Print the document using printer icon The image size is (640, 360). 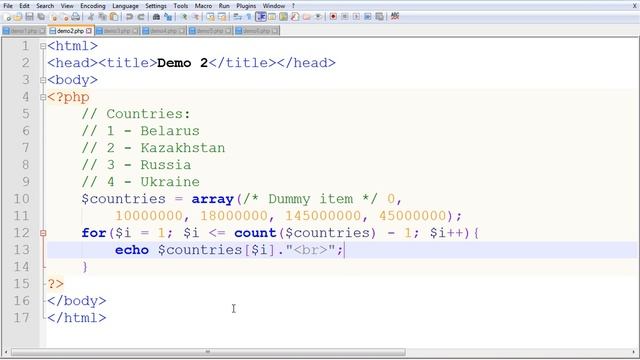coord(76,17)
